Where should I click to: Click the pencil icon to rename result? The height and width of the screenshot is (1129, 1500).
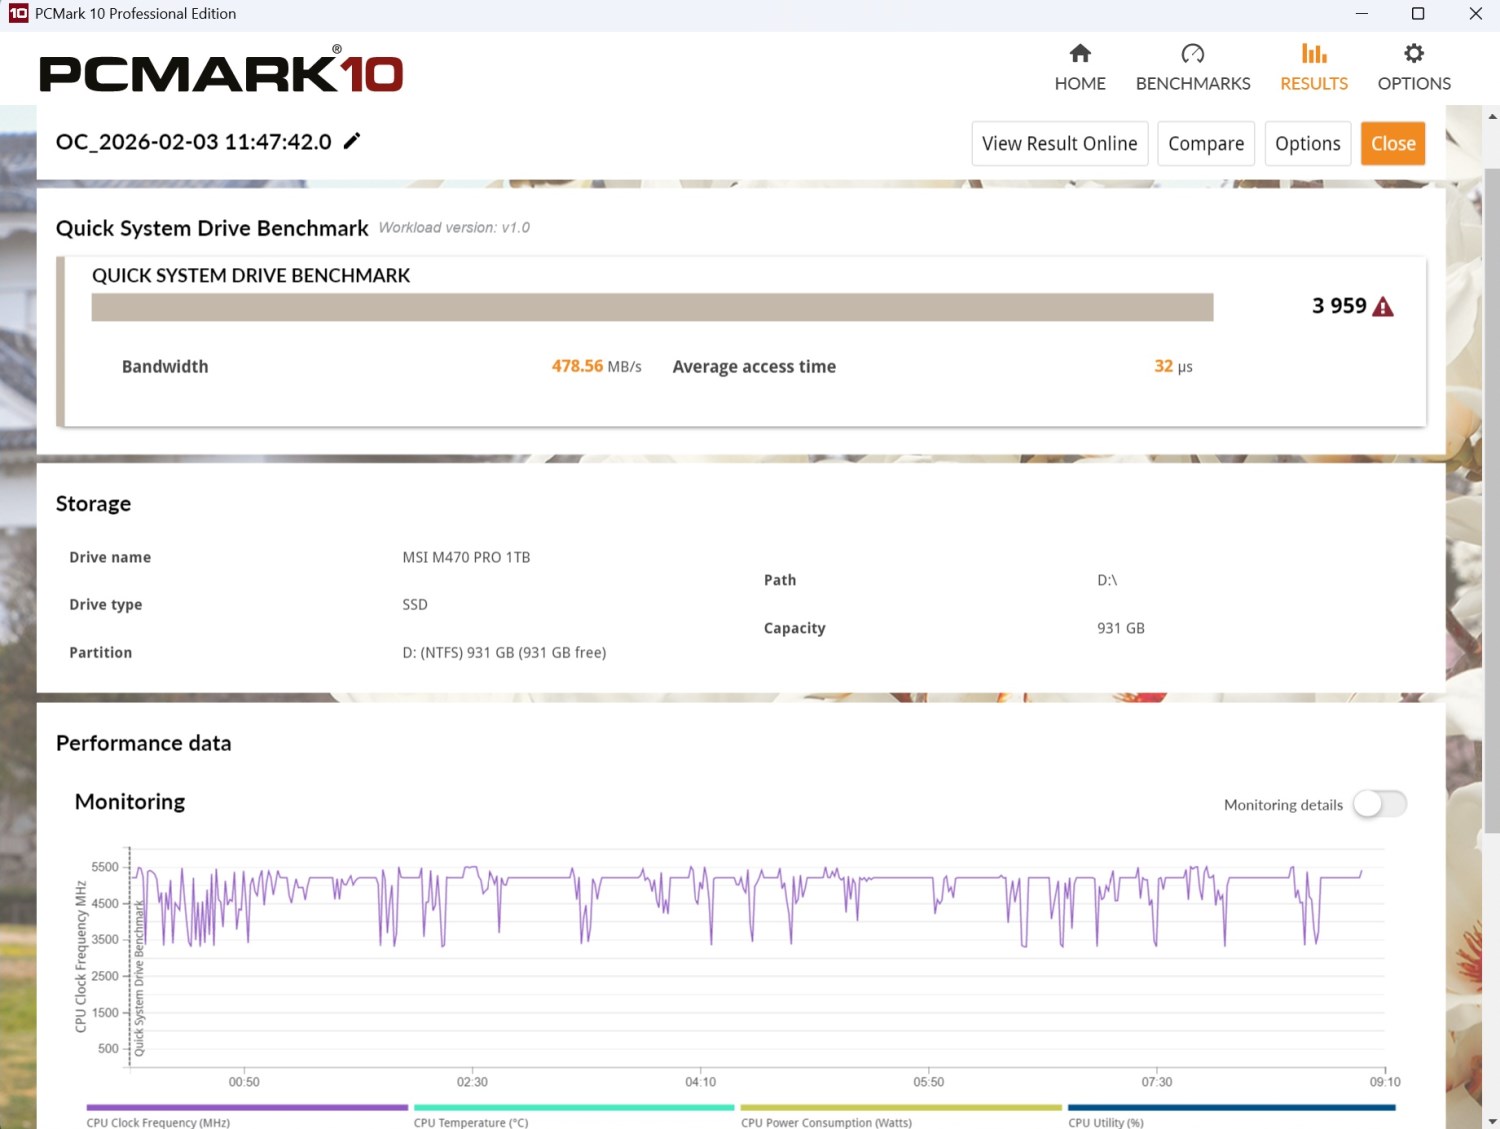(351, 141)
